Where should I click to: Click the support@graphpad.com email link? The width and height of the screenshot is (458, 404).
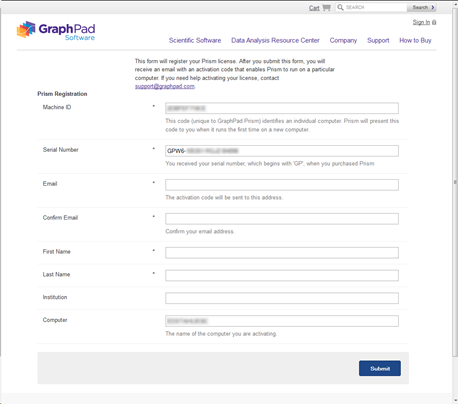[165, 86]
